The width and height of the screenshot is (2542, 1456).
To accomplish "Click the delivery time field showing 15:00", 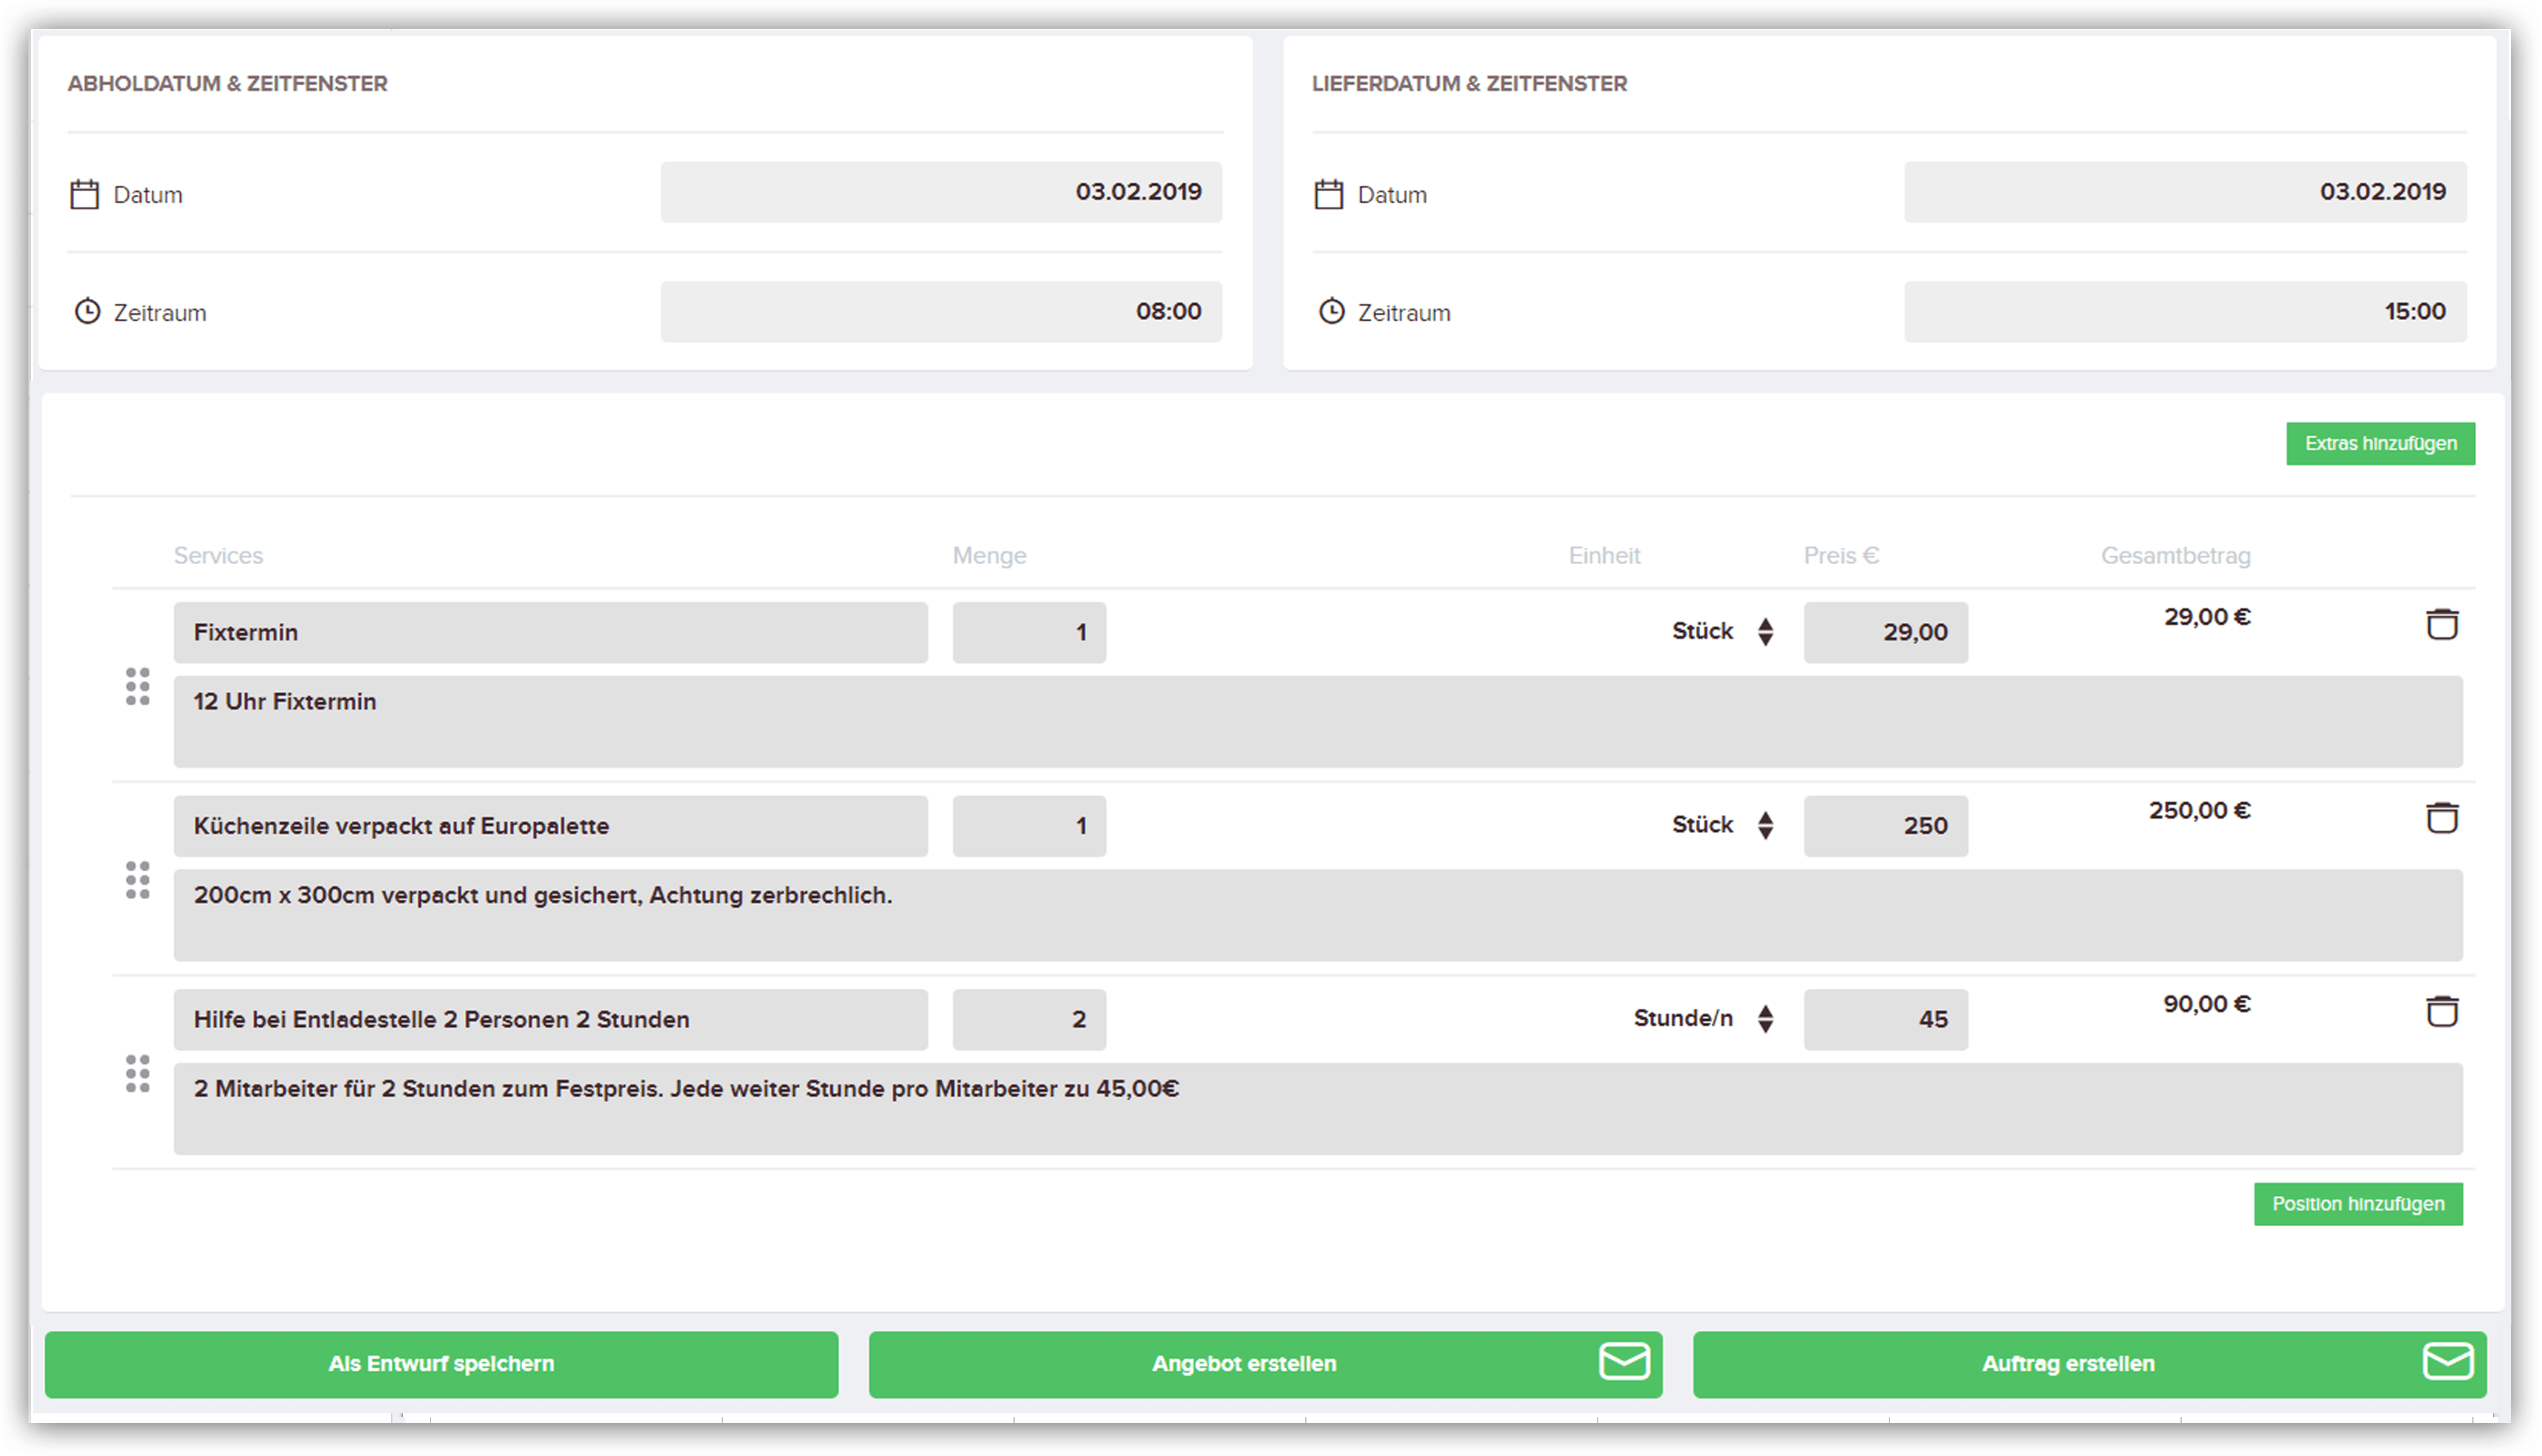I will point(2184,312).
